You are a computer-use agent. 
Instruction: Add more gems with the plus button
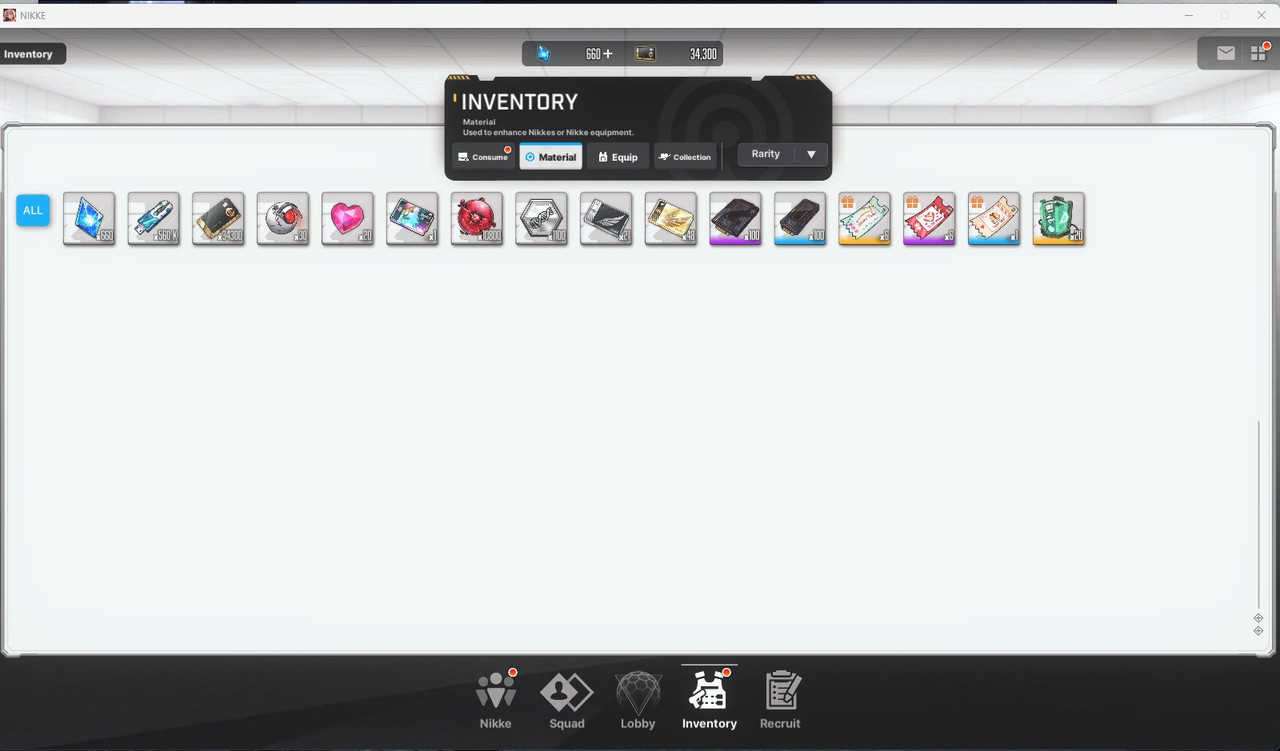(x=607, y=54)
